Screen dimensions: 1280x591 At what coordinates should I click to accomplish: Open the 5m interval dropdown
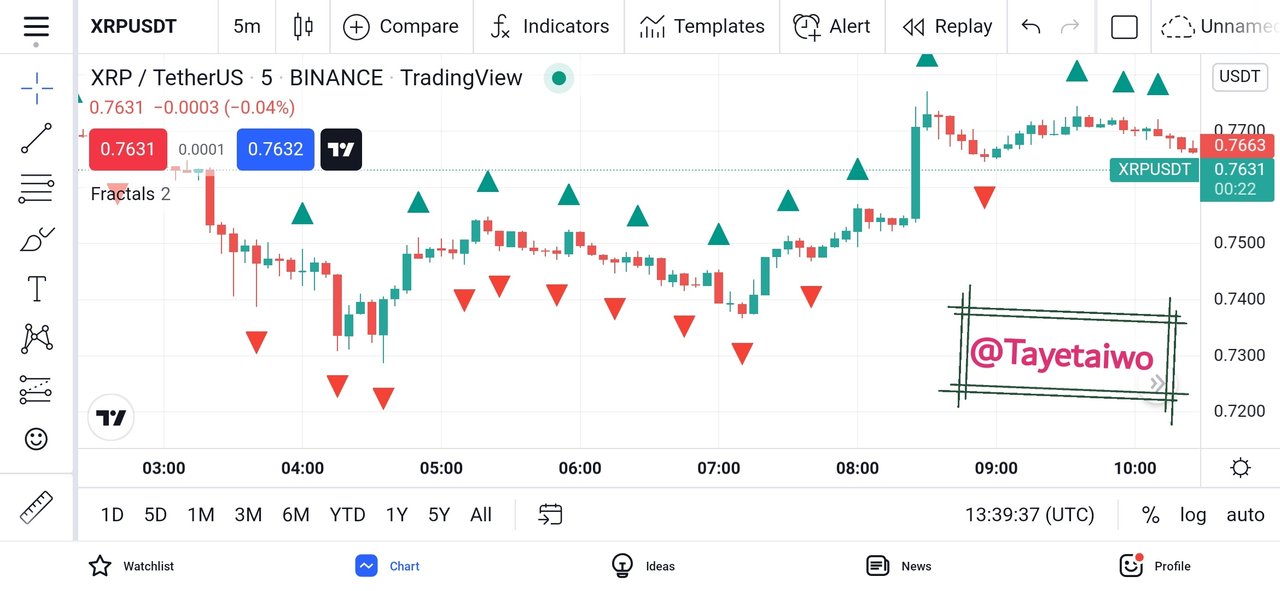247,26
